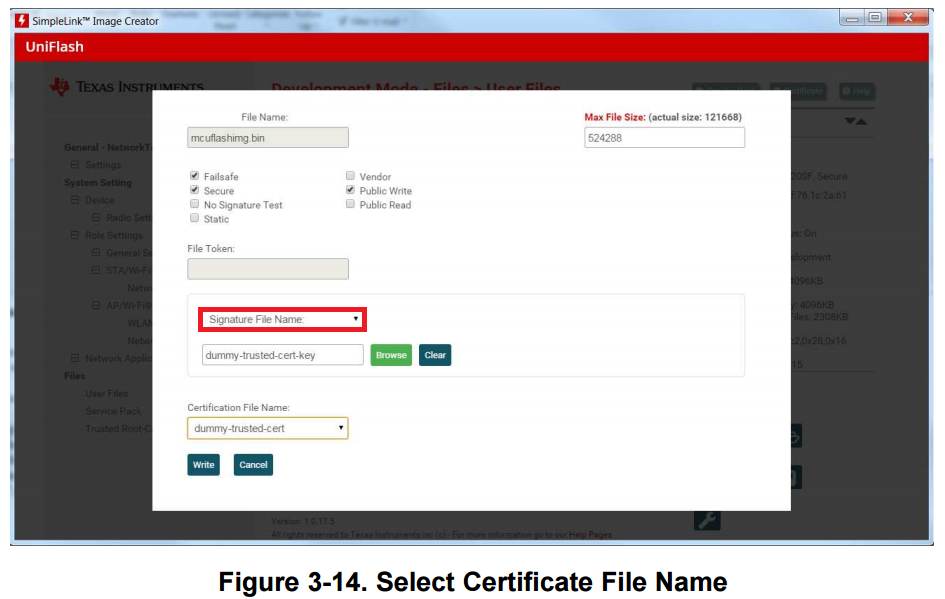Check the Vendor checkbox
Screen dimensions: 945x599
tap(350, 175)
